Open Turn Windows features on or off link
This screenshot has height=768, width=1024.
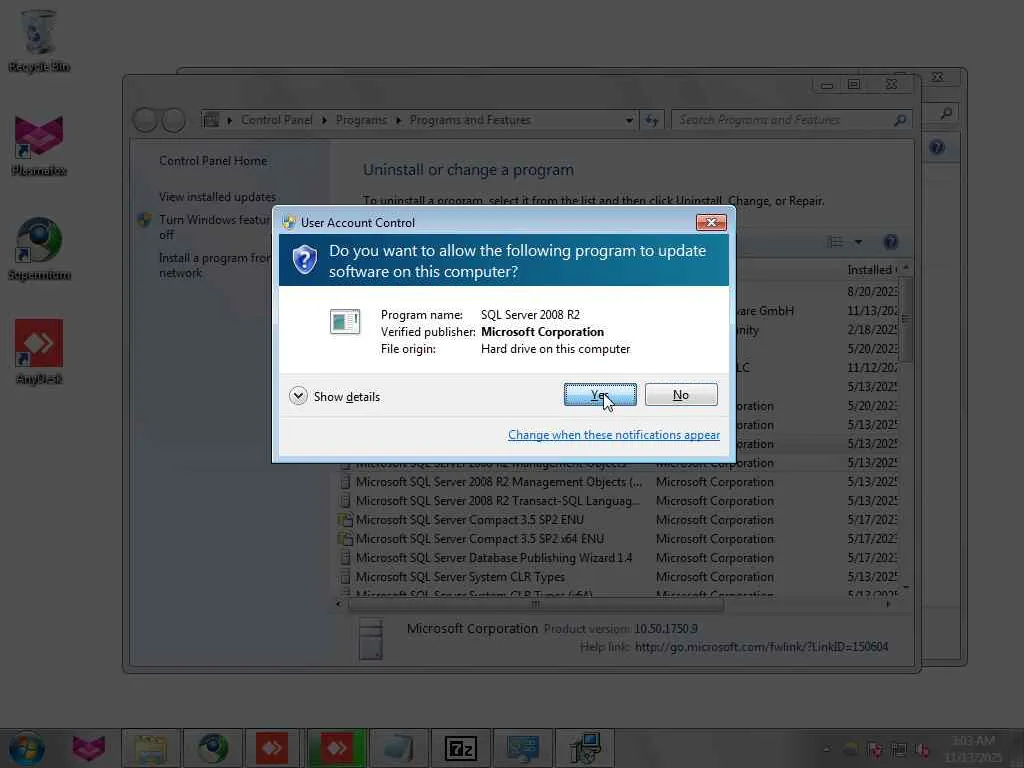214,227
